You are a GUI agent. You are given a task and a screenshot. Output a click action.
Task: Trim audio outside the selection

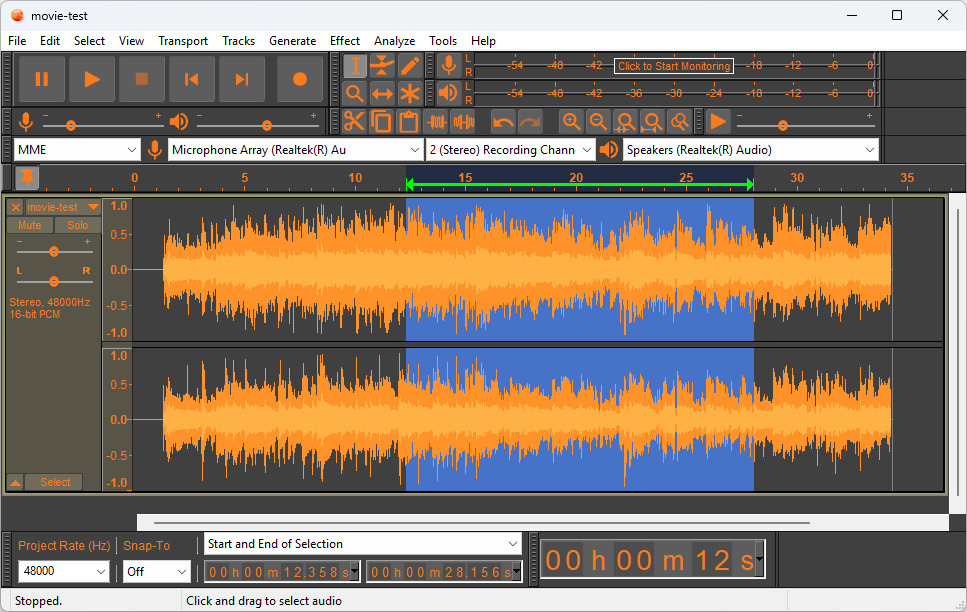tap(436, 122)
